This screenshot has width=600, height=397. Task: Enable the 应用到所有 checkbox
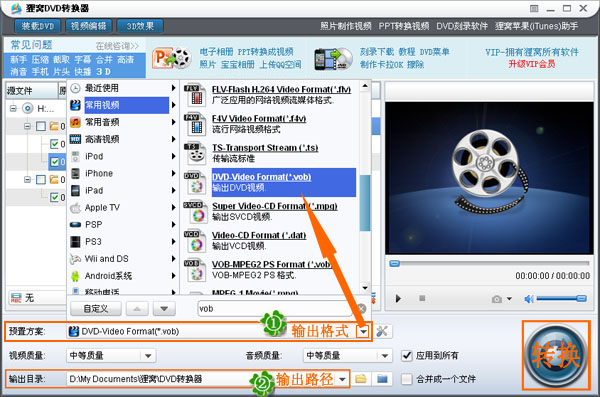point(407,356)
